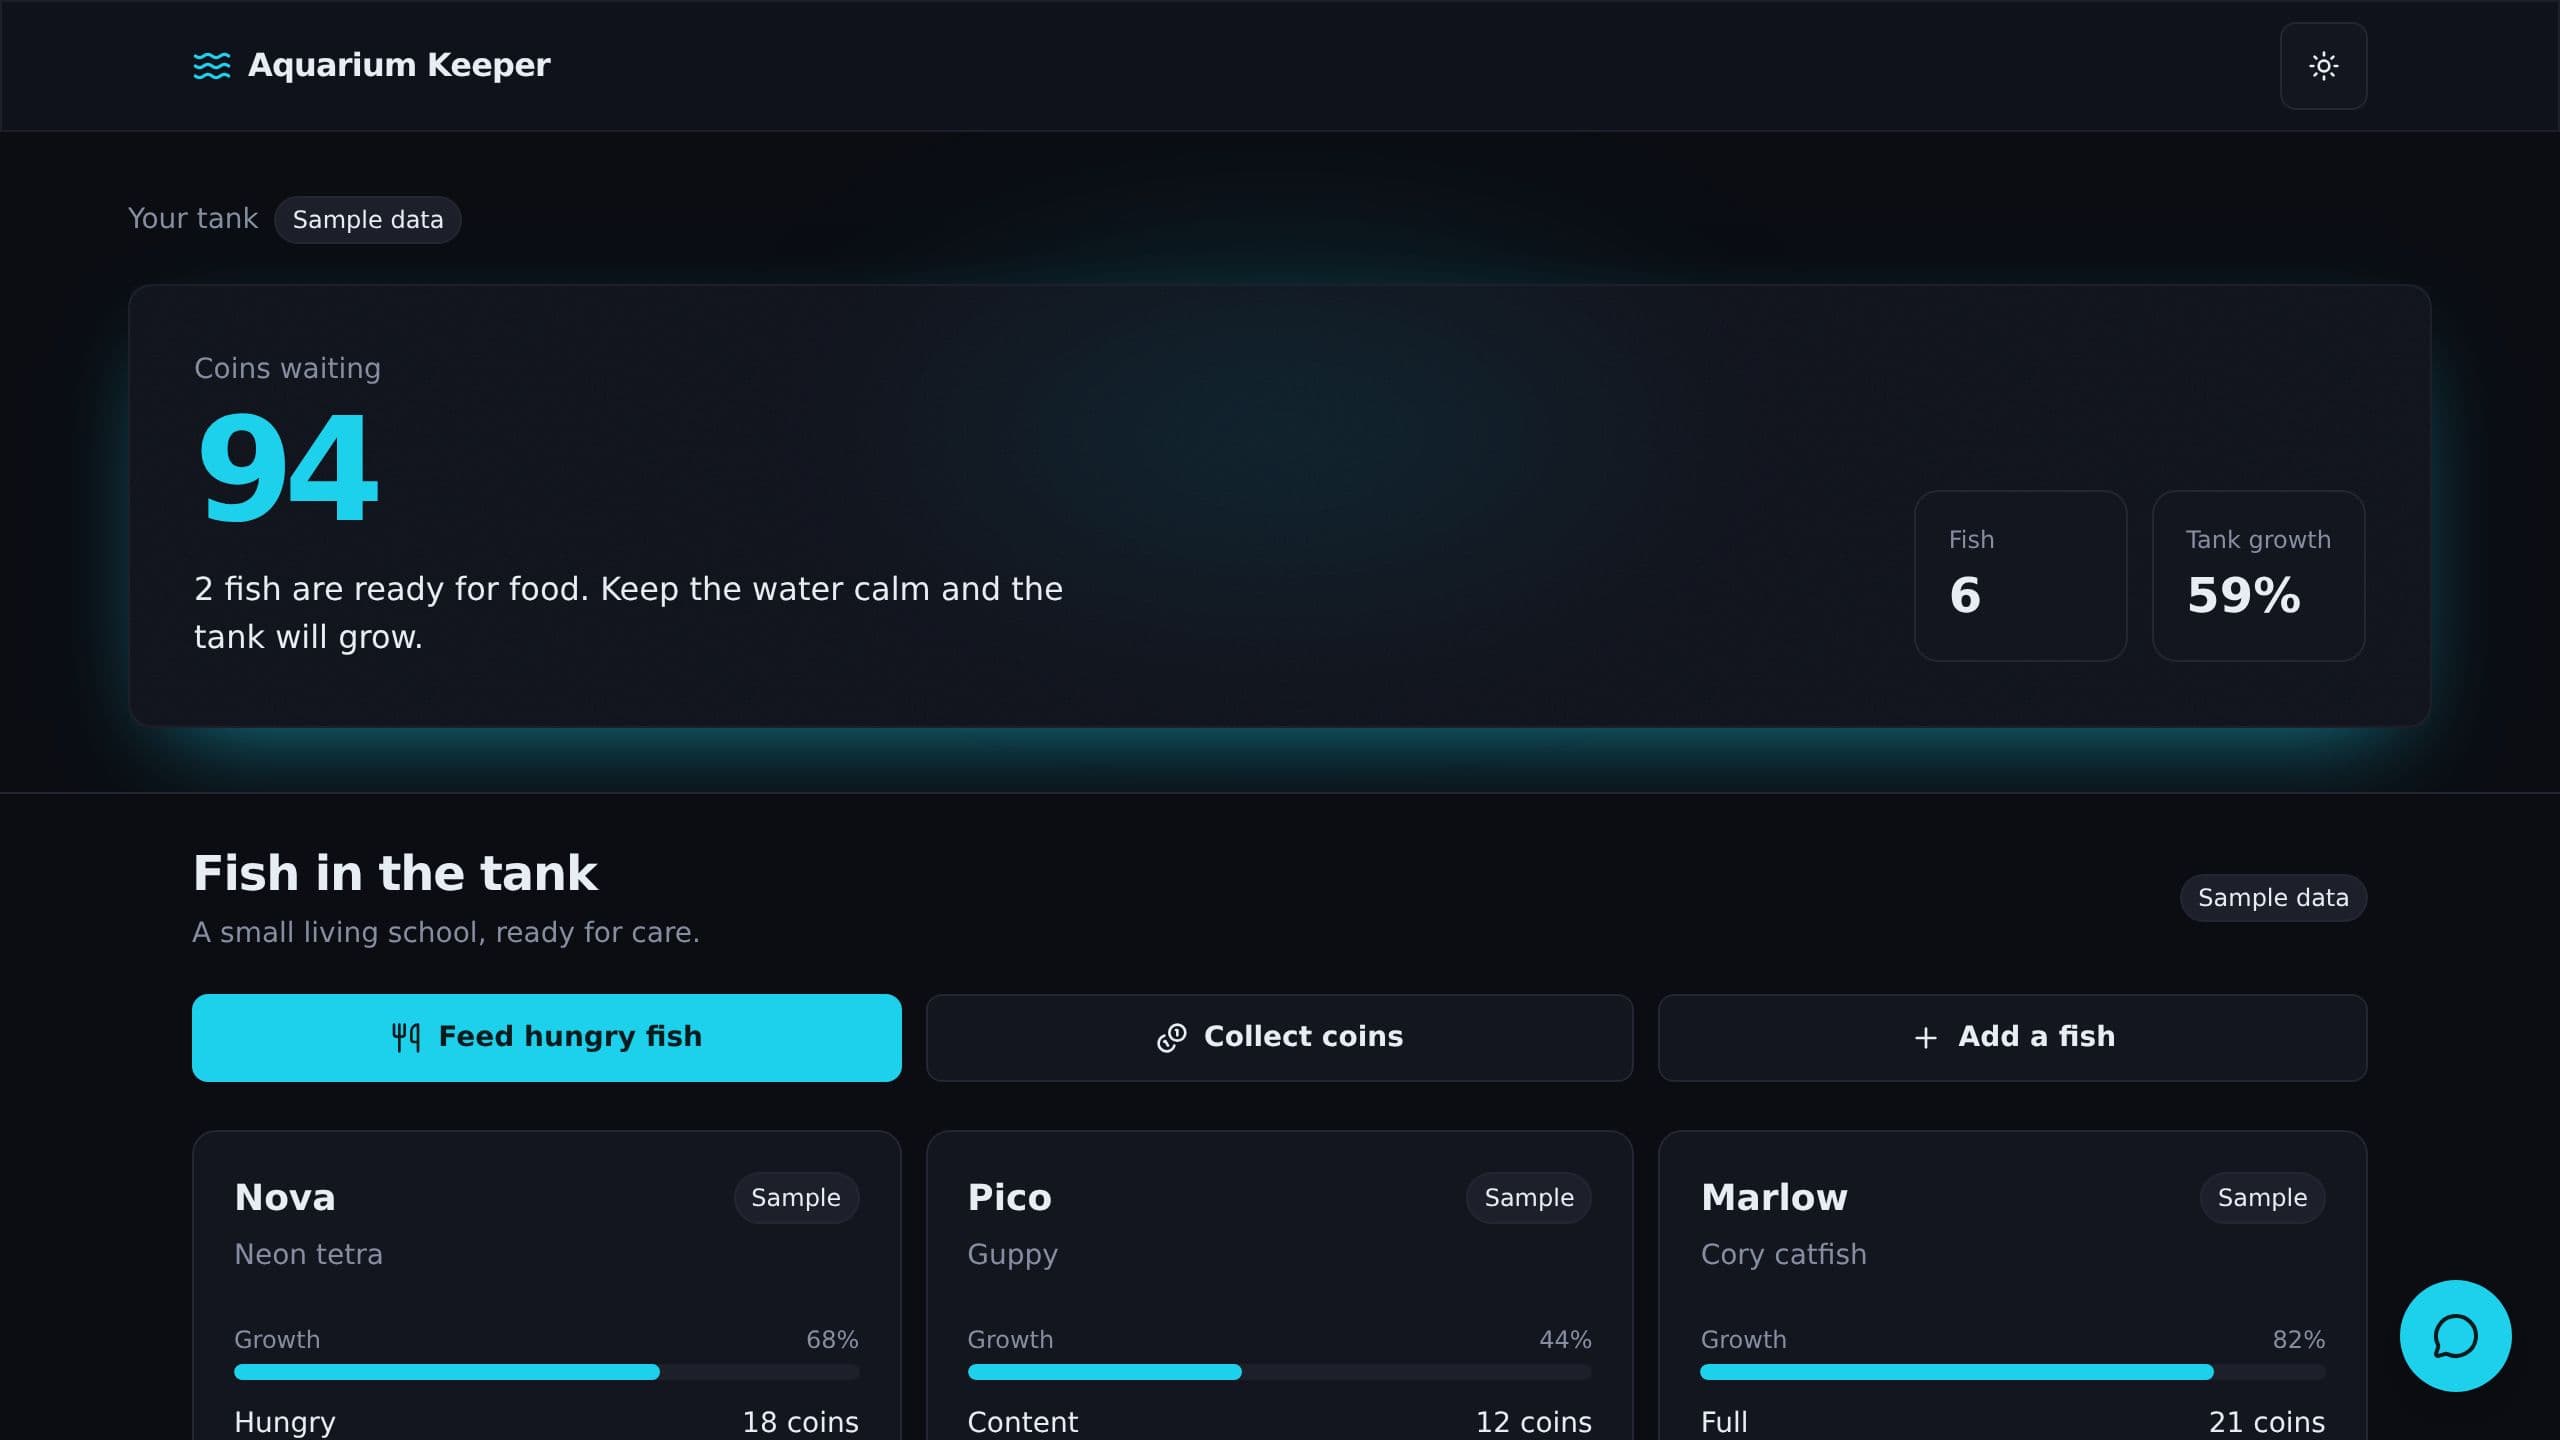The height and width of the screenshot is (1440, 2560).
Task: Click the "Neon tetra" species text
Action: [x=308, y=1254]
